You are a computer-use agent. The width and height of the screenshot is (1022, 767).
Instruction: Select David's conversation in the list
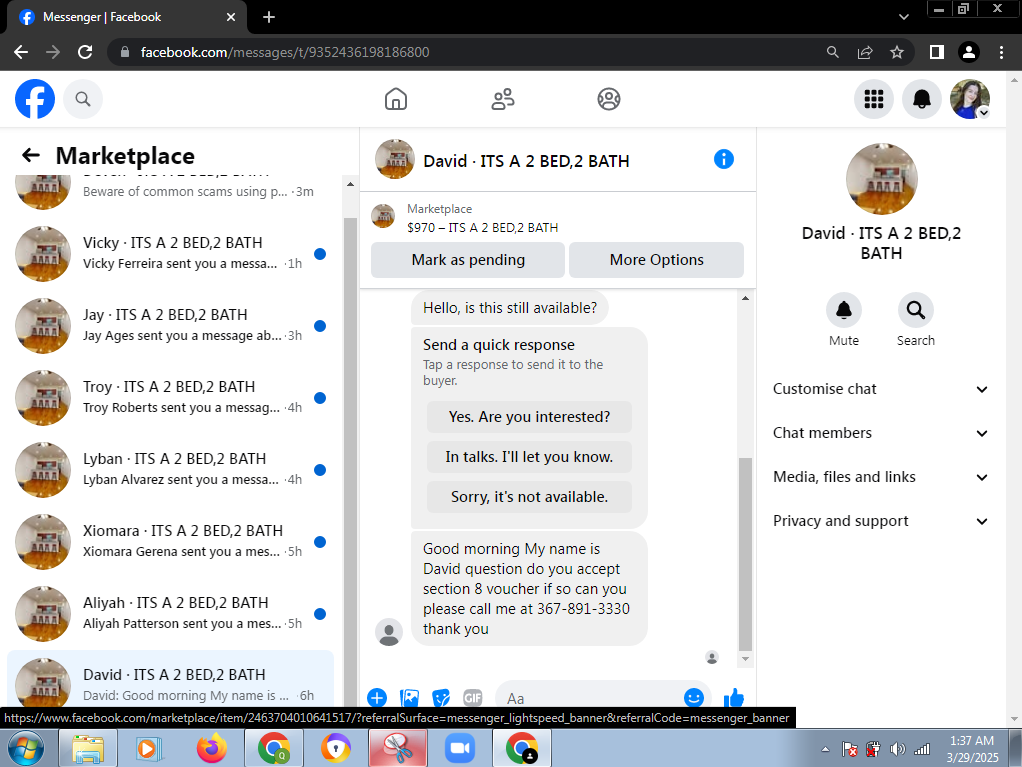[171, 679]
